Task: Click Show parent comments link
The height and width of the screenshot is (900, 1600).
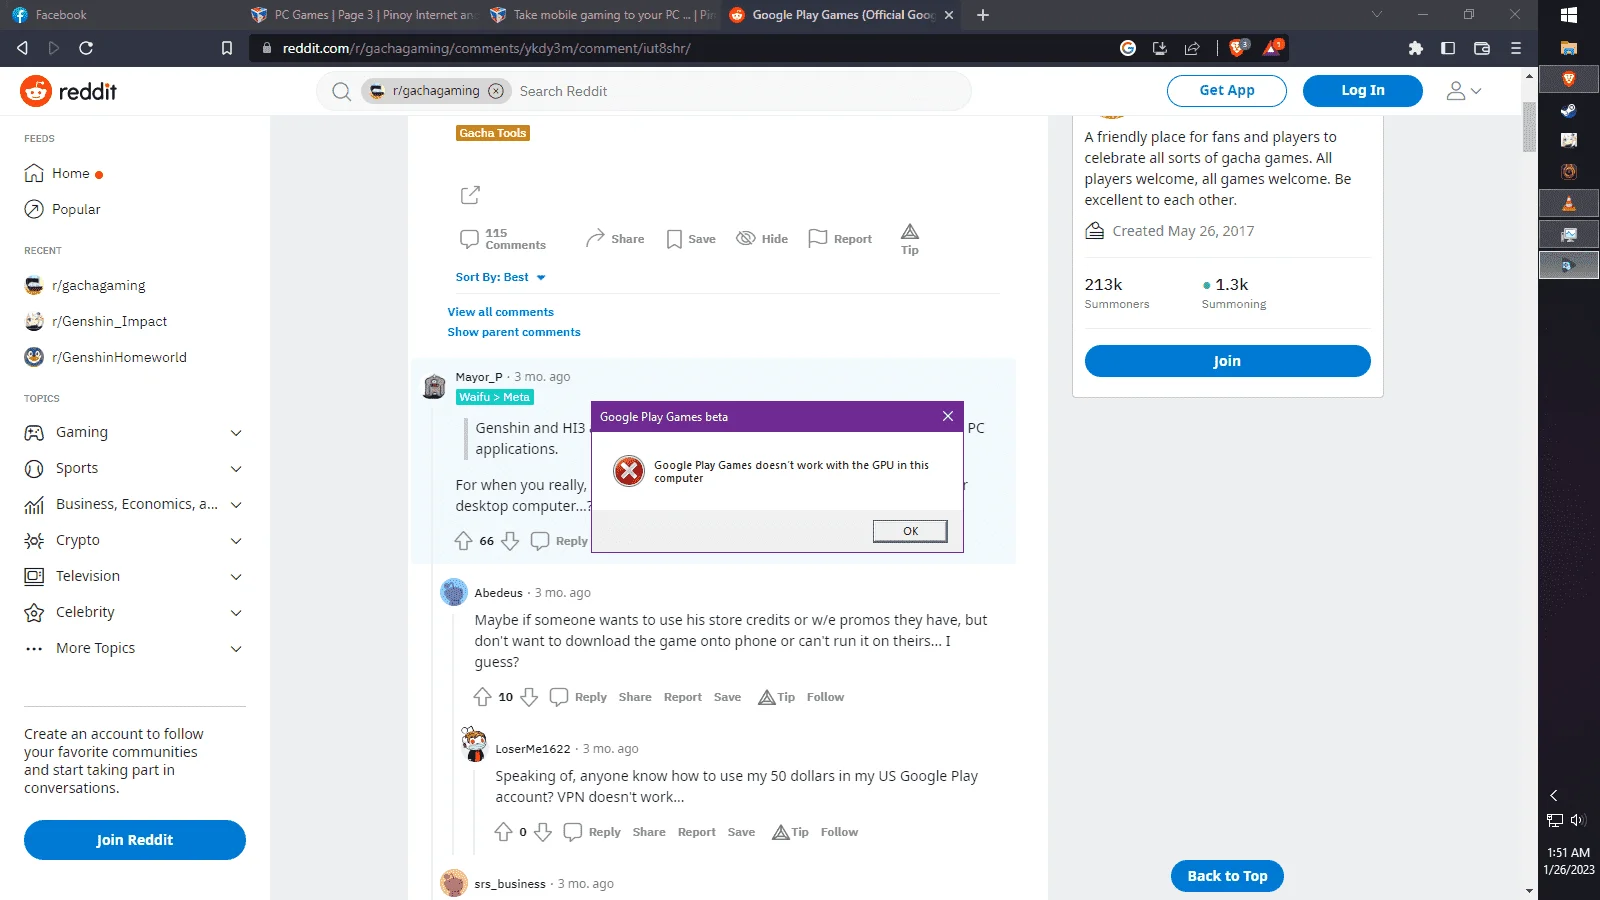Action: point(513,332)
